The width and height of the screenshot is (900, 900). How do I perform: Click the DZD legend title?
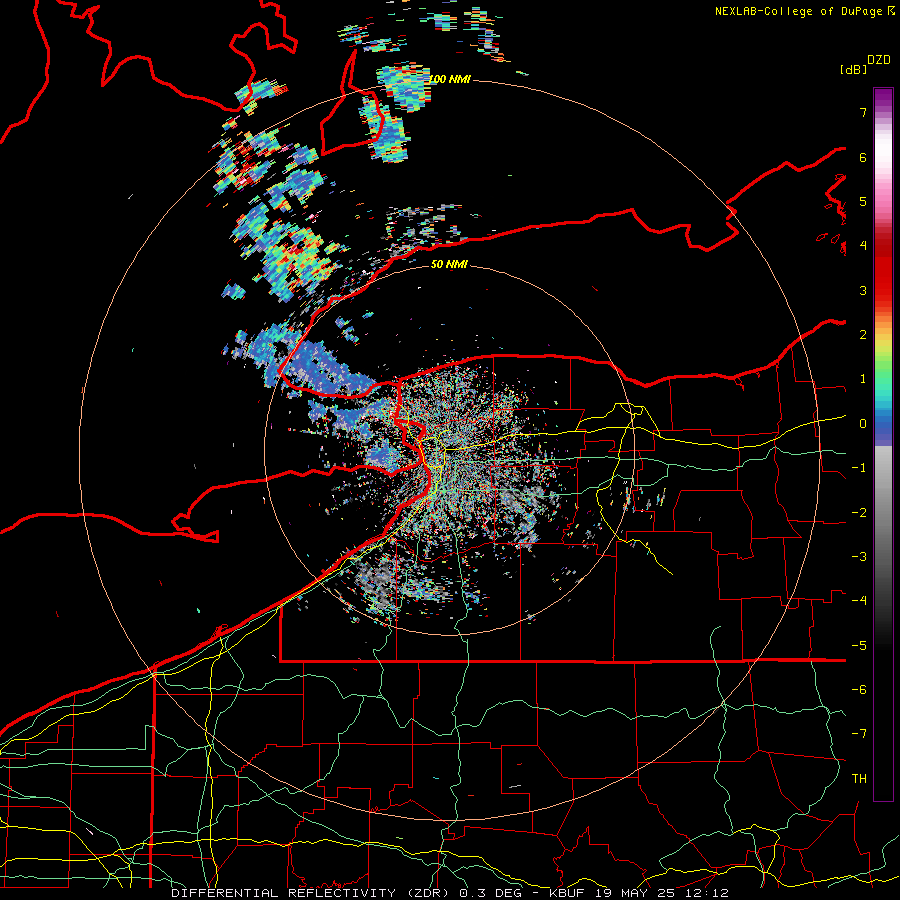tap(879, 60)
